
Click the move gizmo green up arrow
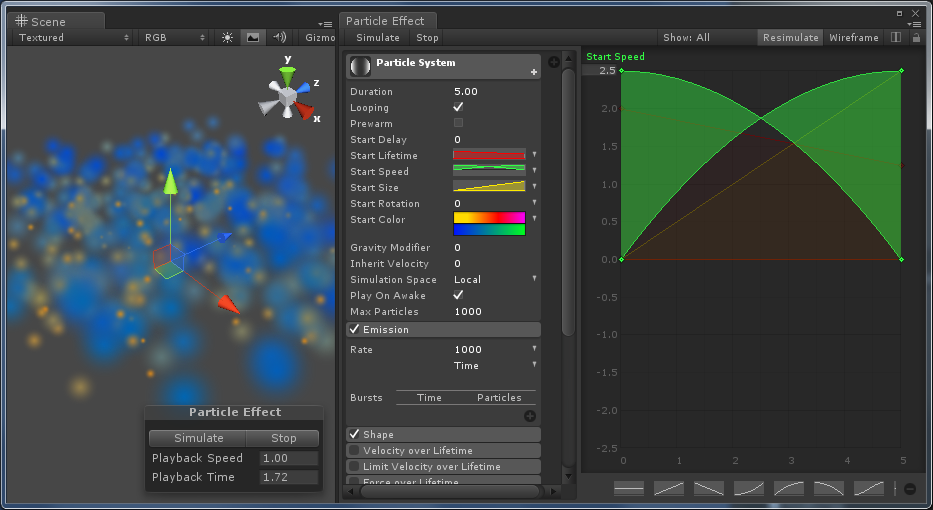(170, 181)
